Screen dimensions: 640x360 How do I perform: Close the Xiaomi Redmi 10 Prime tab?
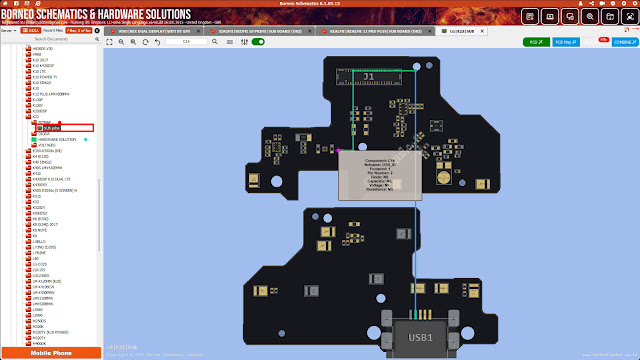coord(310,31)
